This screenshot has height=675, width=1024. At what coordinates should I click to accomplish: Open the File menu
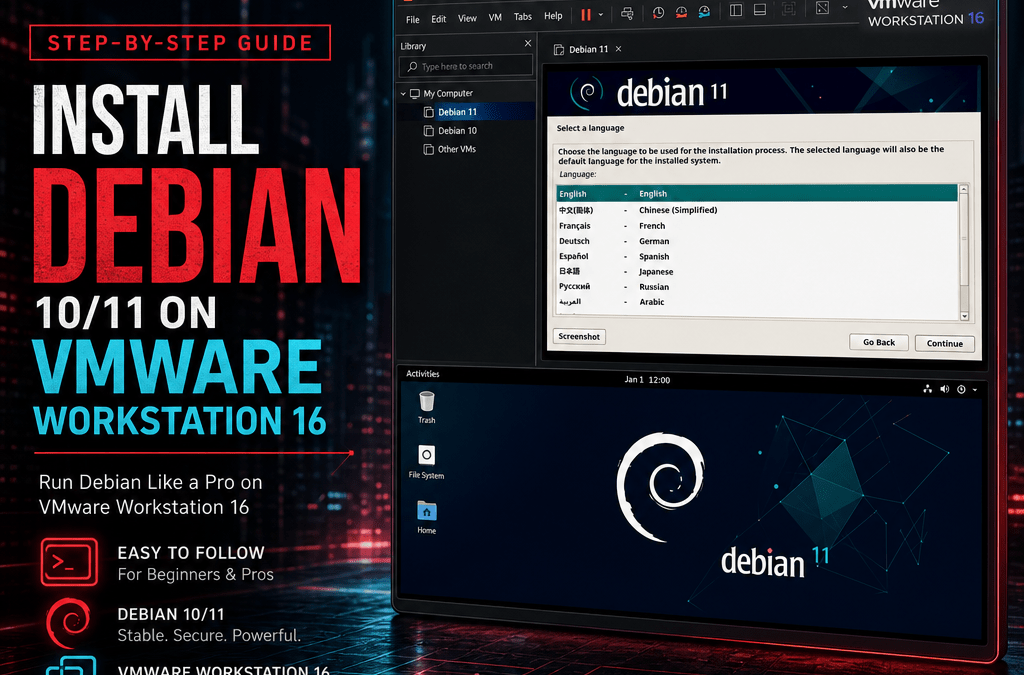[413, 20]
